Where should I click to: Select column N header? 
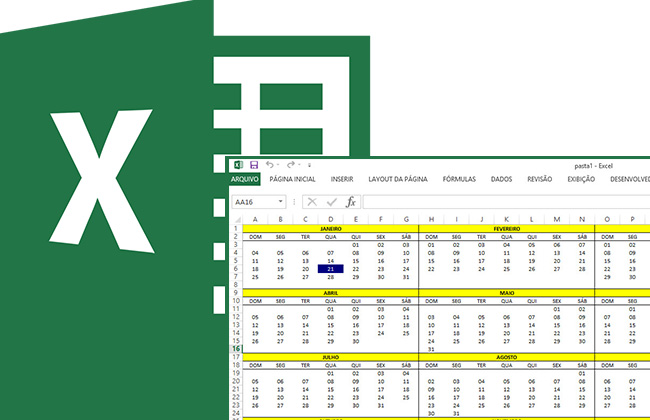pyautogui.click(x=582, y=219)
